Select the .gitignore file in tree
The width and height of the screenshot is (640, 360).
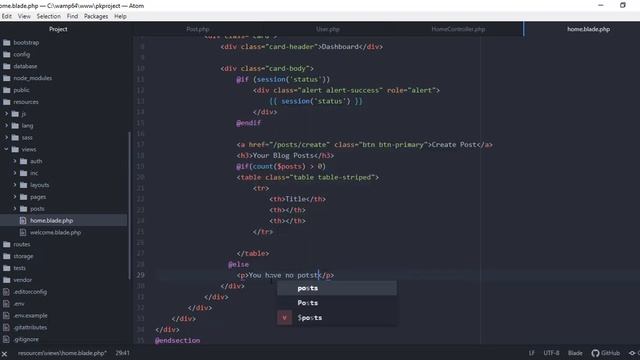click(x=26, y=339)
